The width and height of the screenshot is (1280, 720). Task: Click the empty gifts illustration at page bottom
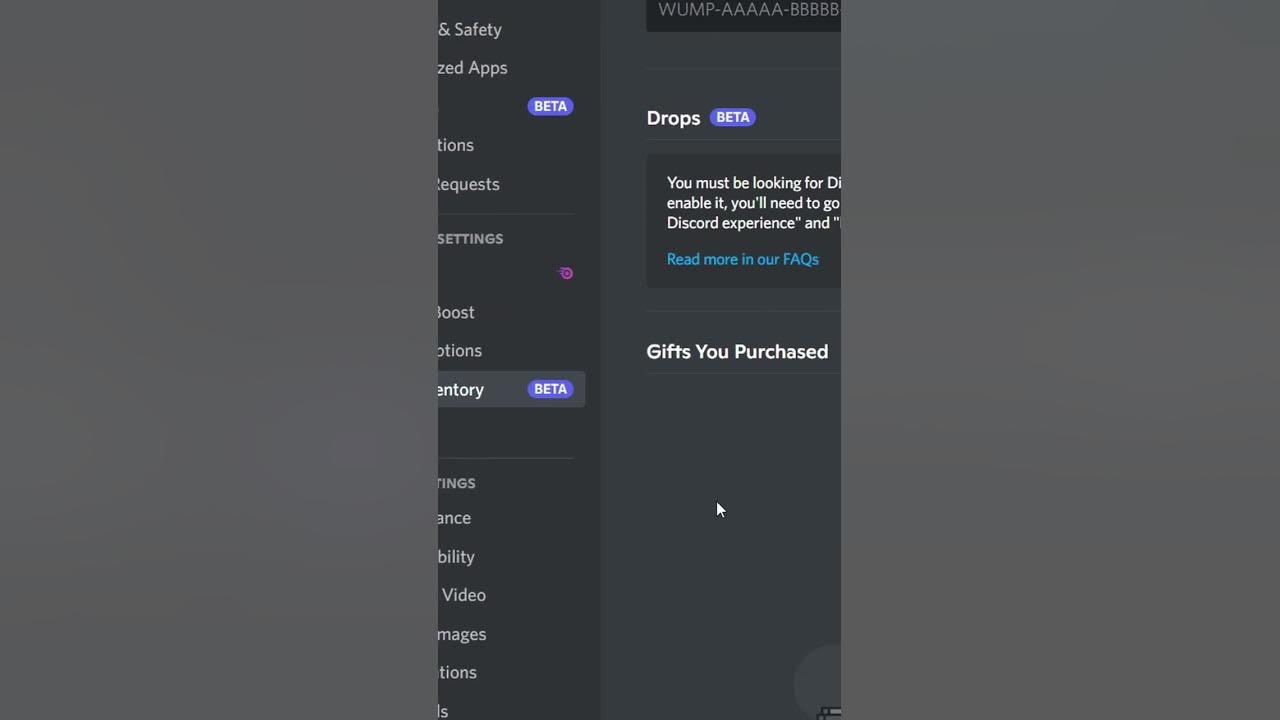(818, 683)
